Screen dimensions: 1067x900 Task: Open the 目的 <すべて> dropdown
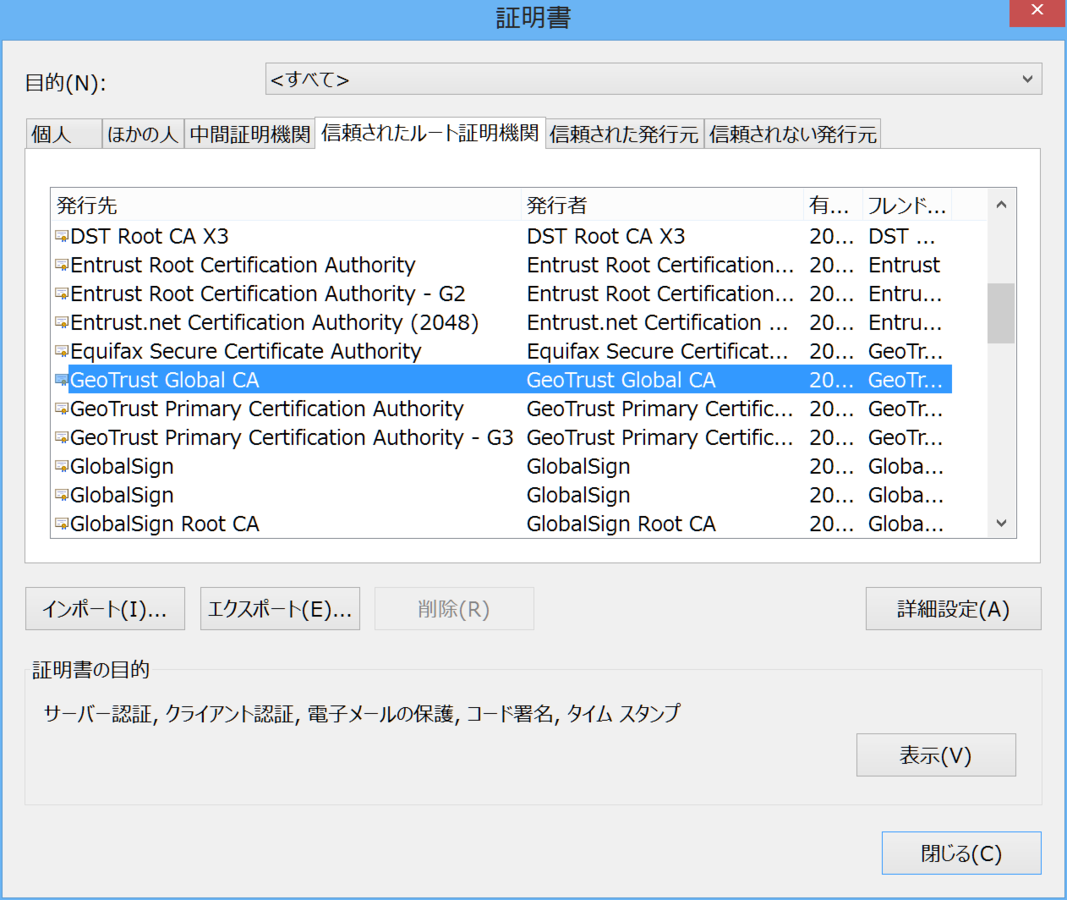click(653, 79)
